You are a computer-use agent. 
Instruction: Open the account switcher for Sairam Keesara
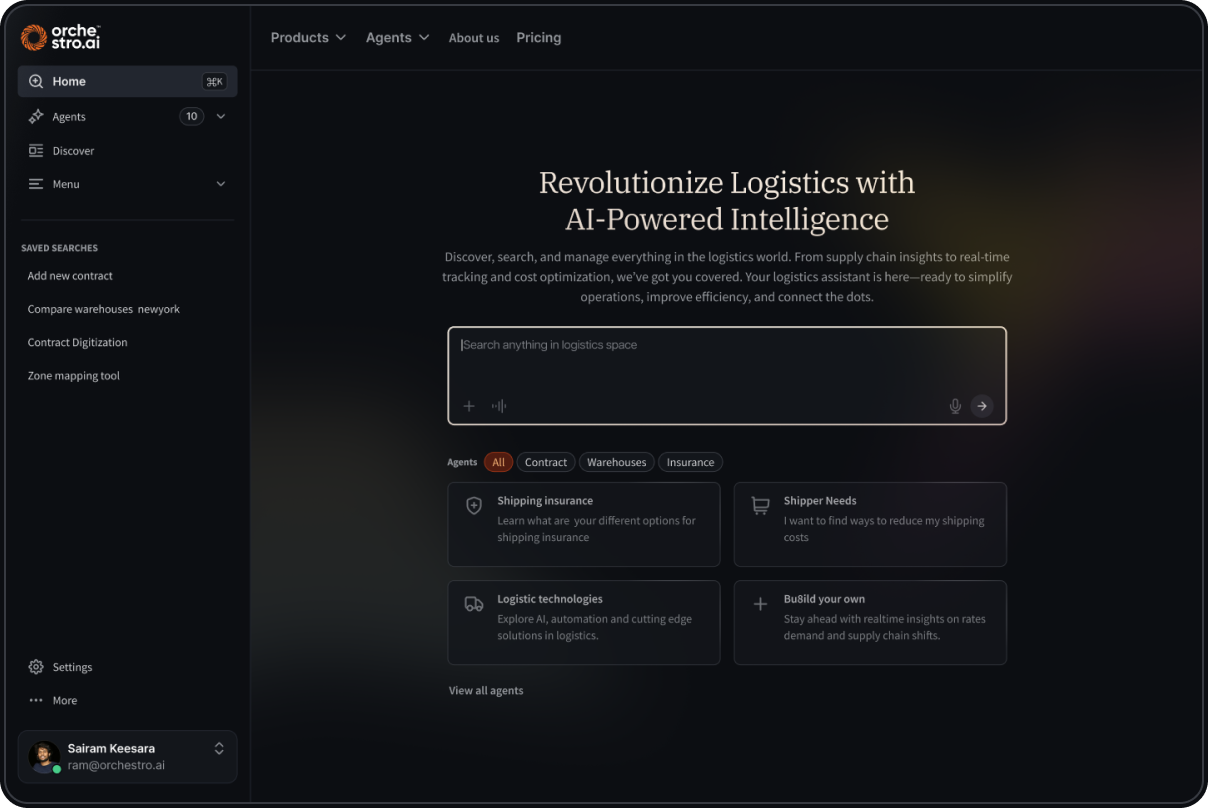tap(218, 748)
